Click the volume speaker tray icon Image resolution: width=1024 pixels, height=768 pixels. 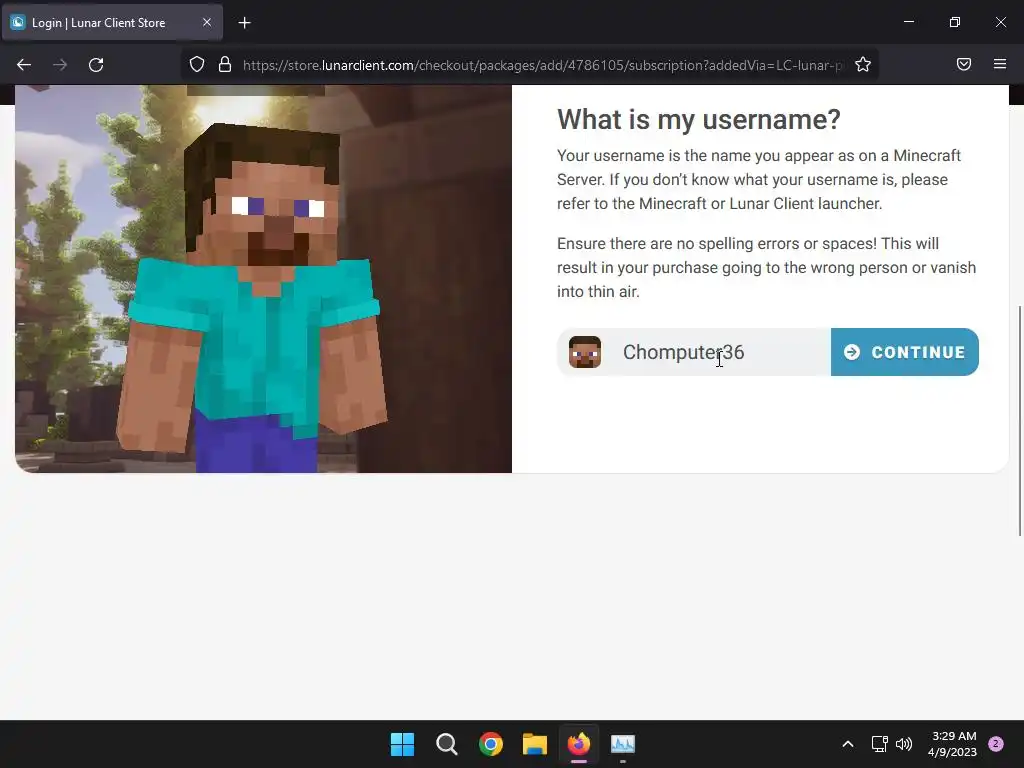point(904,744)
